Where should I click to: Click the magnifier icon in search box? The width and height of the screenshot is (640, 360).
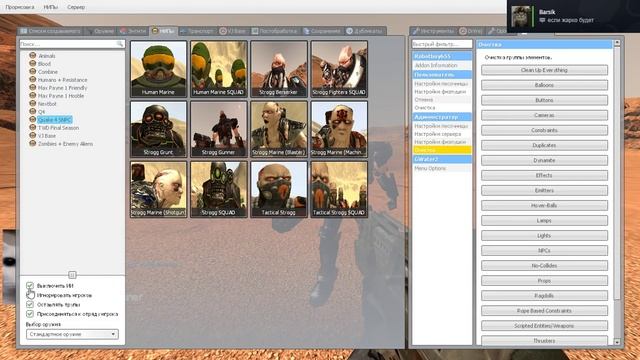(120, 44)
